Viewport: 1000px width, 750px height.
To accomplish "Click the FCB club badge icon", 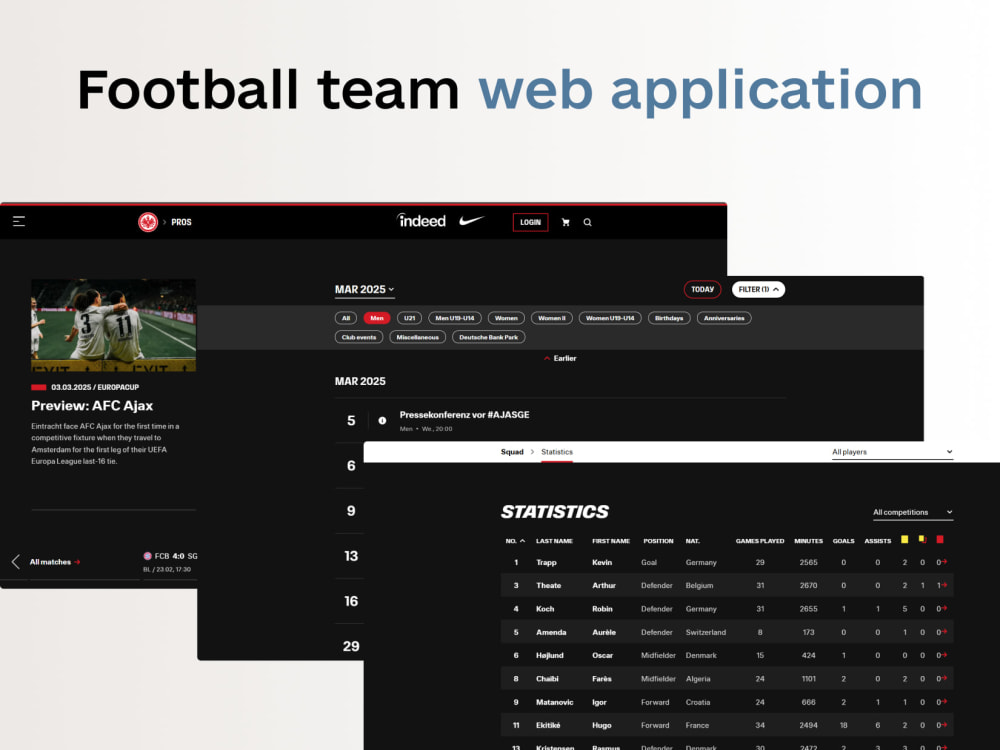I will pos(147,556).
